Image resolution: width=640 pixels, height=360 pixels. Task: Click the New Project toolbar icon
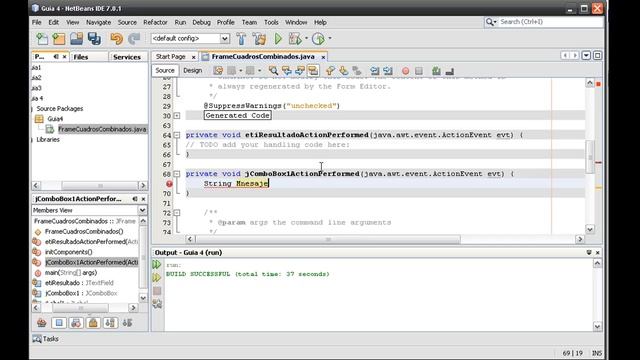59,39
